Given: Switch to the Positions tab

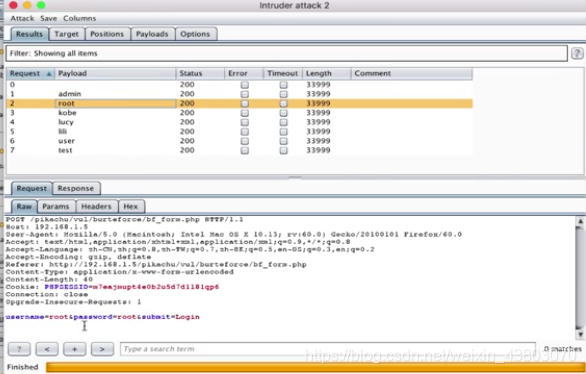Looking at the screenshot, I should pos(107,34).
